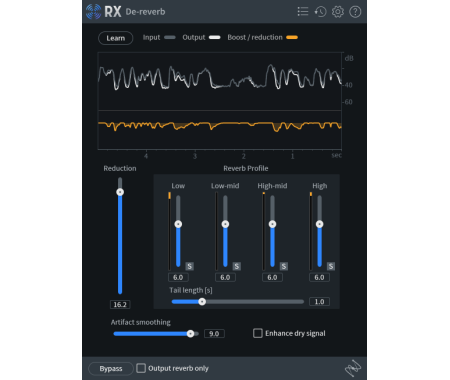Click the -40 dB scale label
Screen dimensions: 450x380
(348, 85)
